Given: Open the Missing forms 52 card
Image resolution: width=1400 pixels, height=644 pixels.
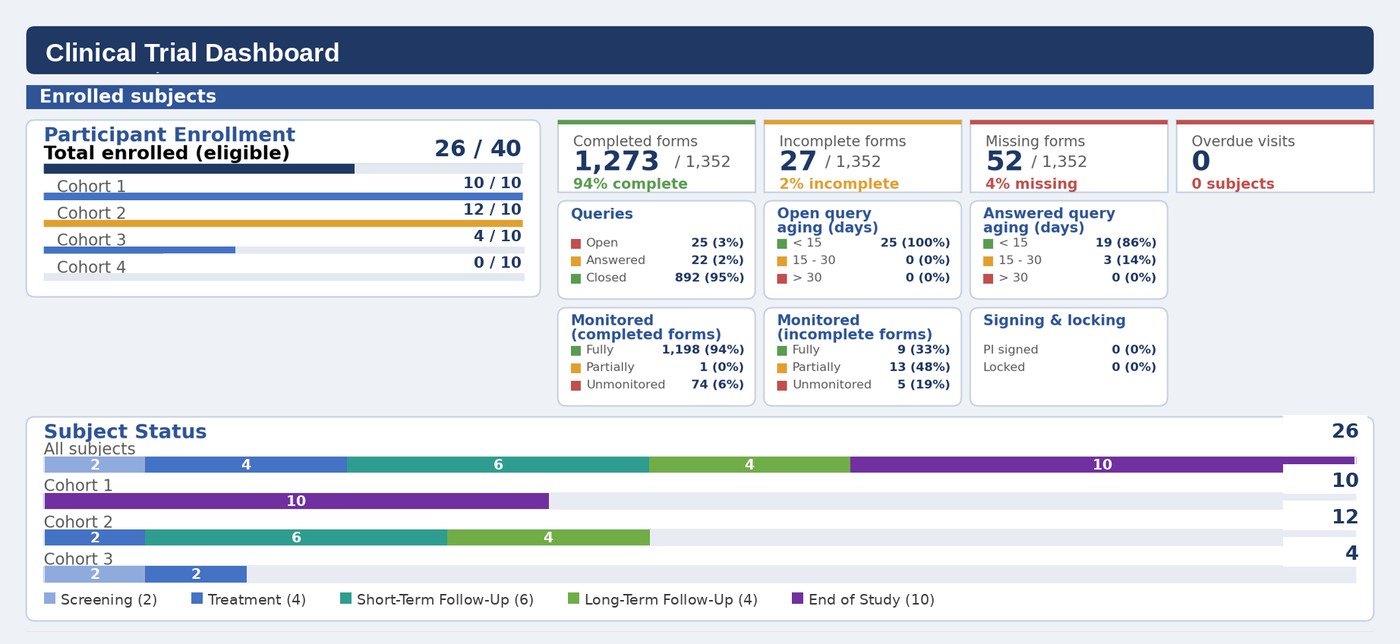Looking at the screenshot, I should coord(1069,156).
